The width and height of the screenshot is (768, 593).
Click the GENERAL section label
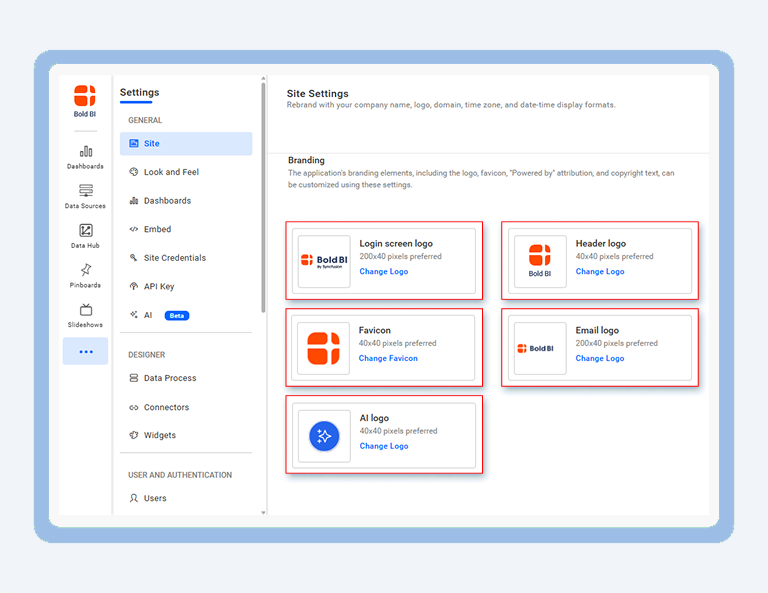145,120
